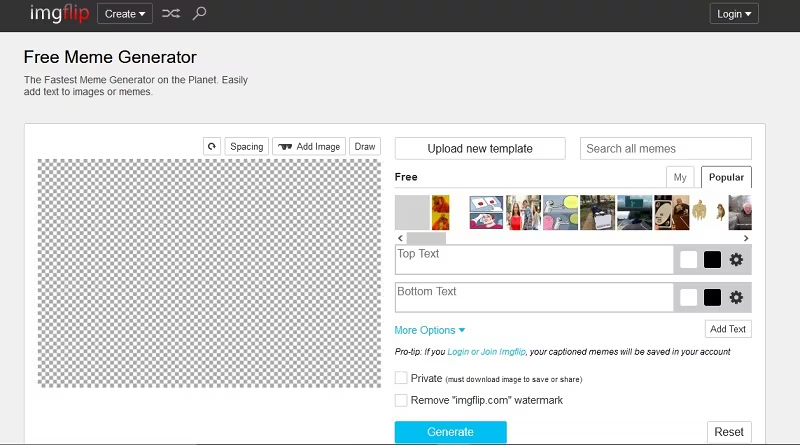Check Remove imgflip.com watermark option
Screen dimensions: 800x445
[401, 400]
